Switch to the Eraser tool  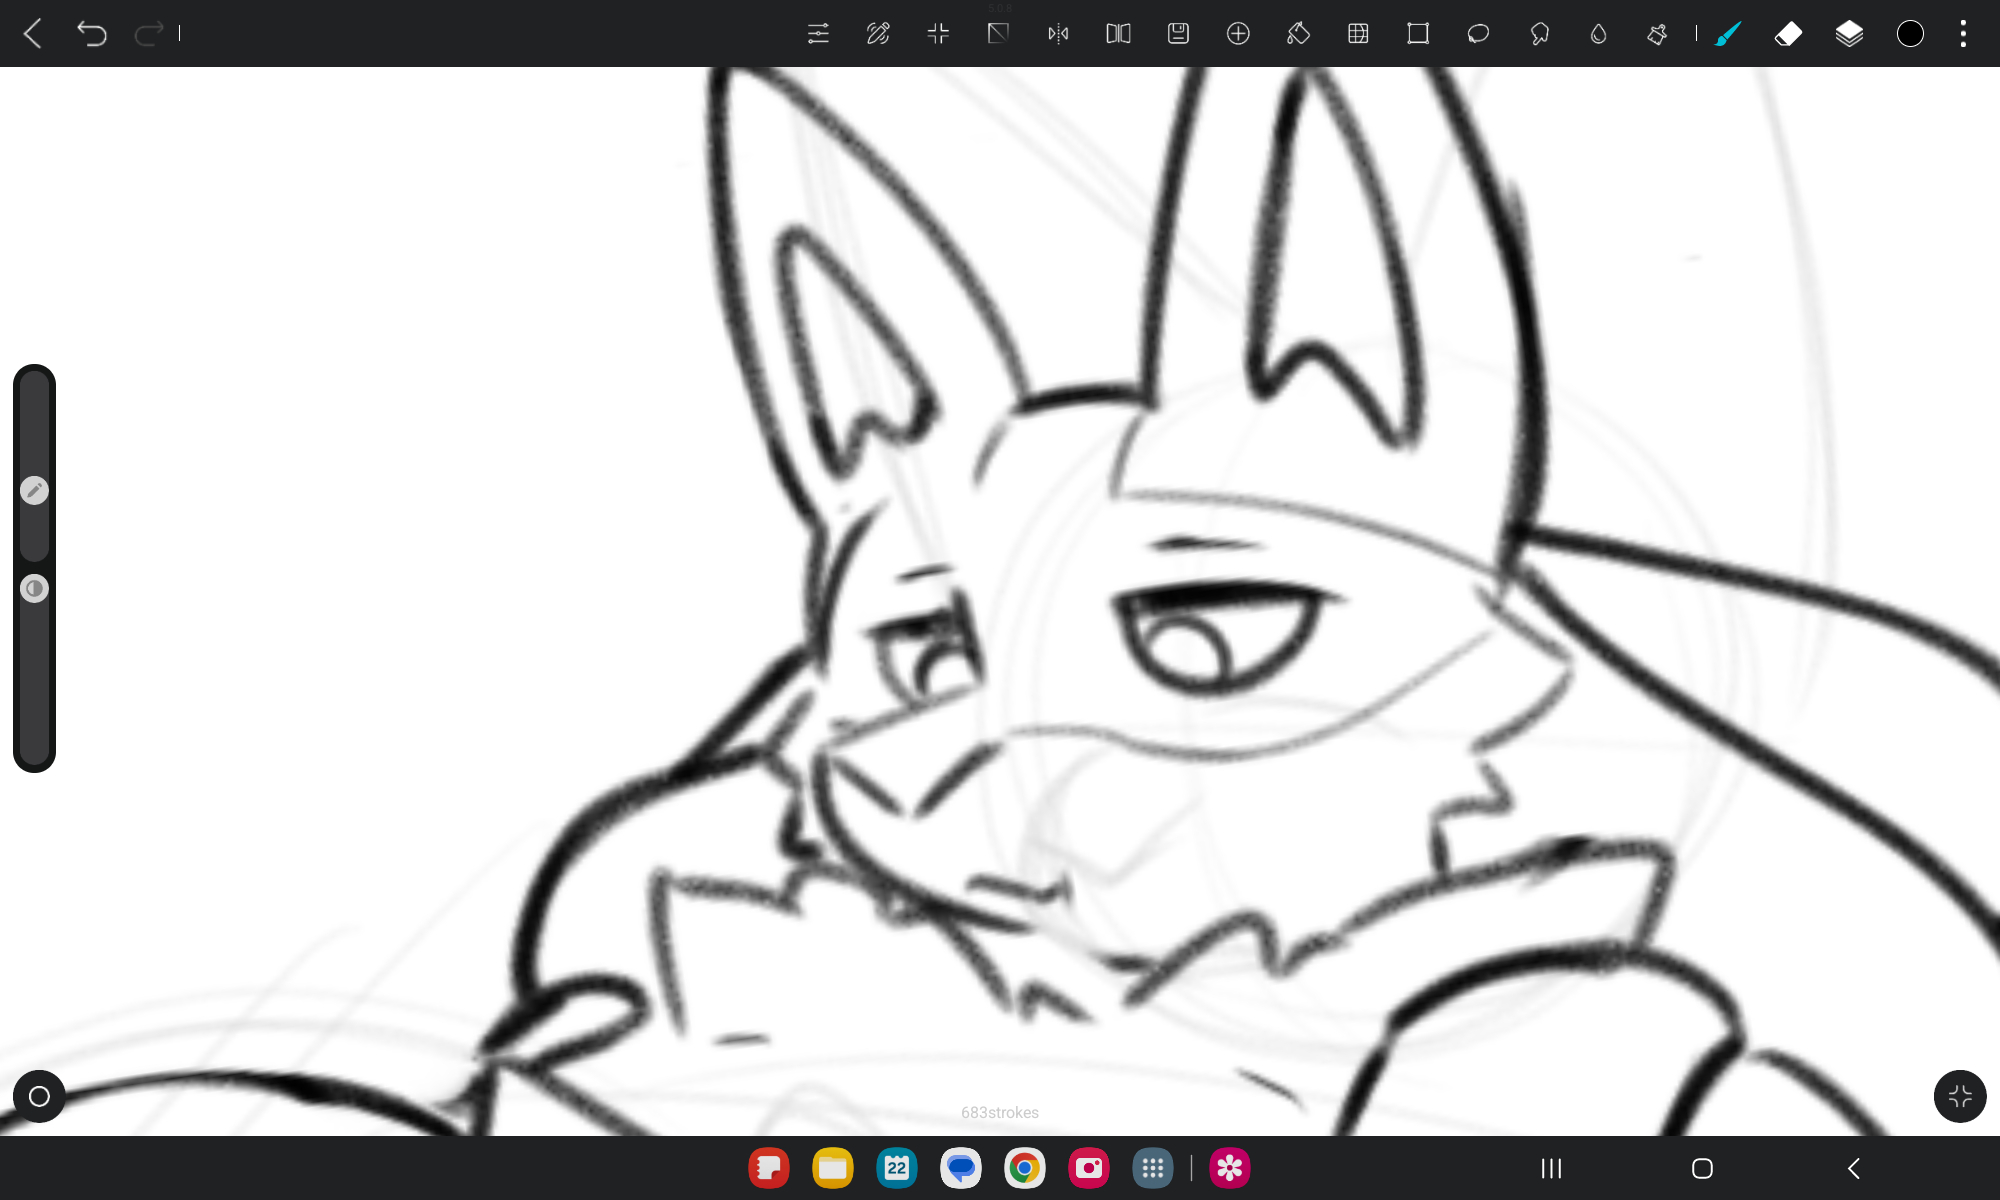click(x=1788, y=34)
